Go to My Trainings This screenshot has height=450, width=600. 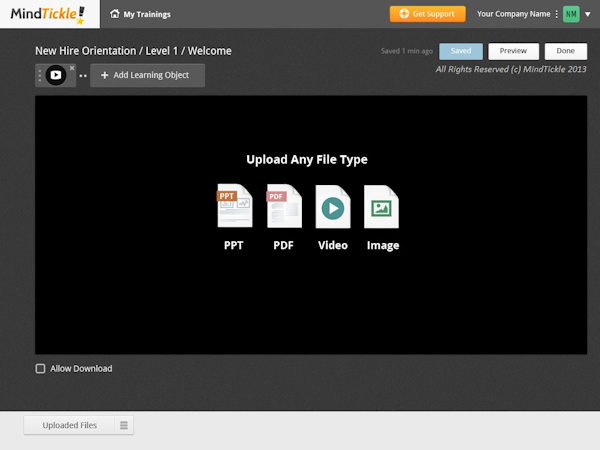[146, 14]
